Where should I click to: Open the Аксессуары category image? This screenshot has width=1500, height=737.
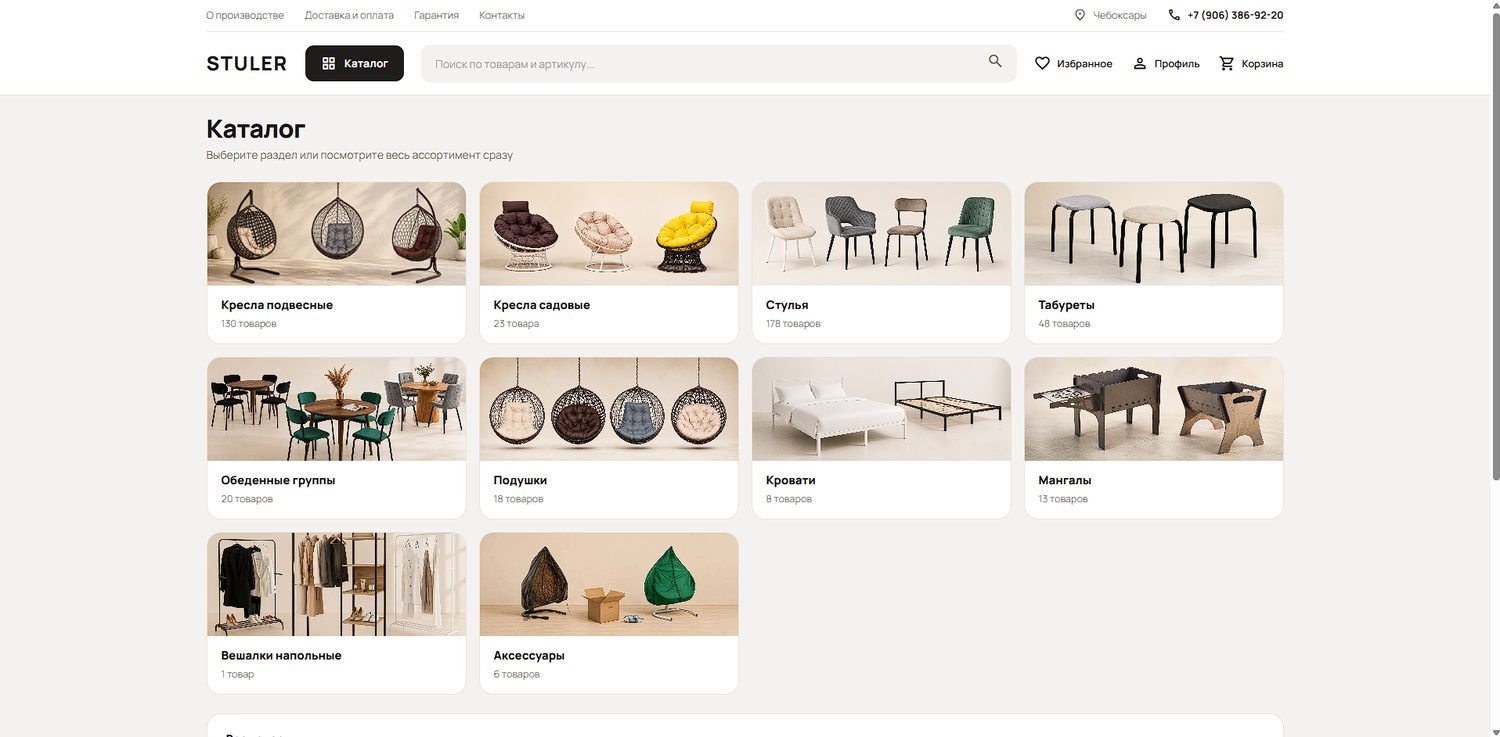coord(609,584)
